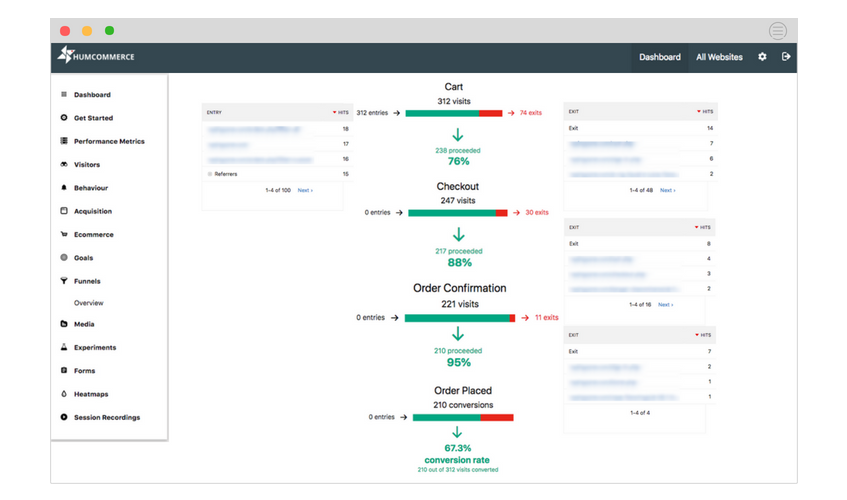847x500 pixels.
Task: Click the Order Confirmation progress bar
Action: tap(460, 318)
